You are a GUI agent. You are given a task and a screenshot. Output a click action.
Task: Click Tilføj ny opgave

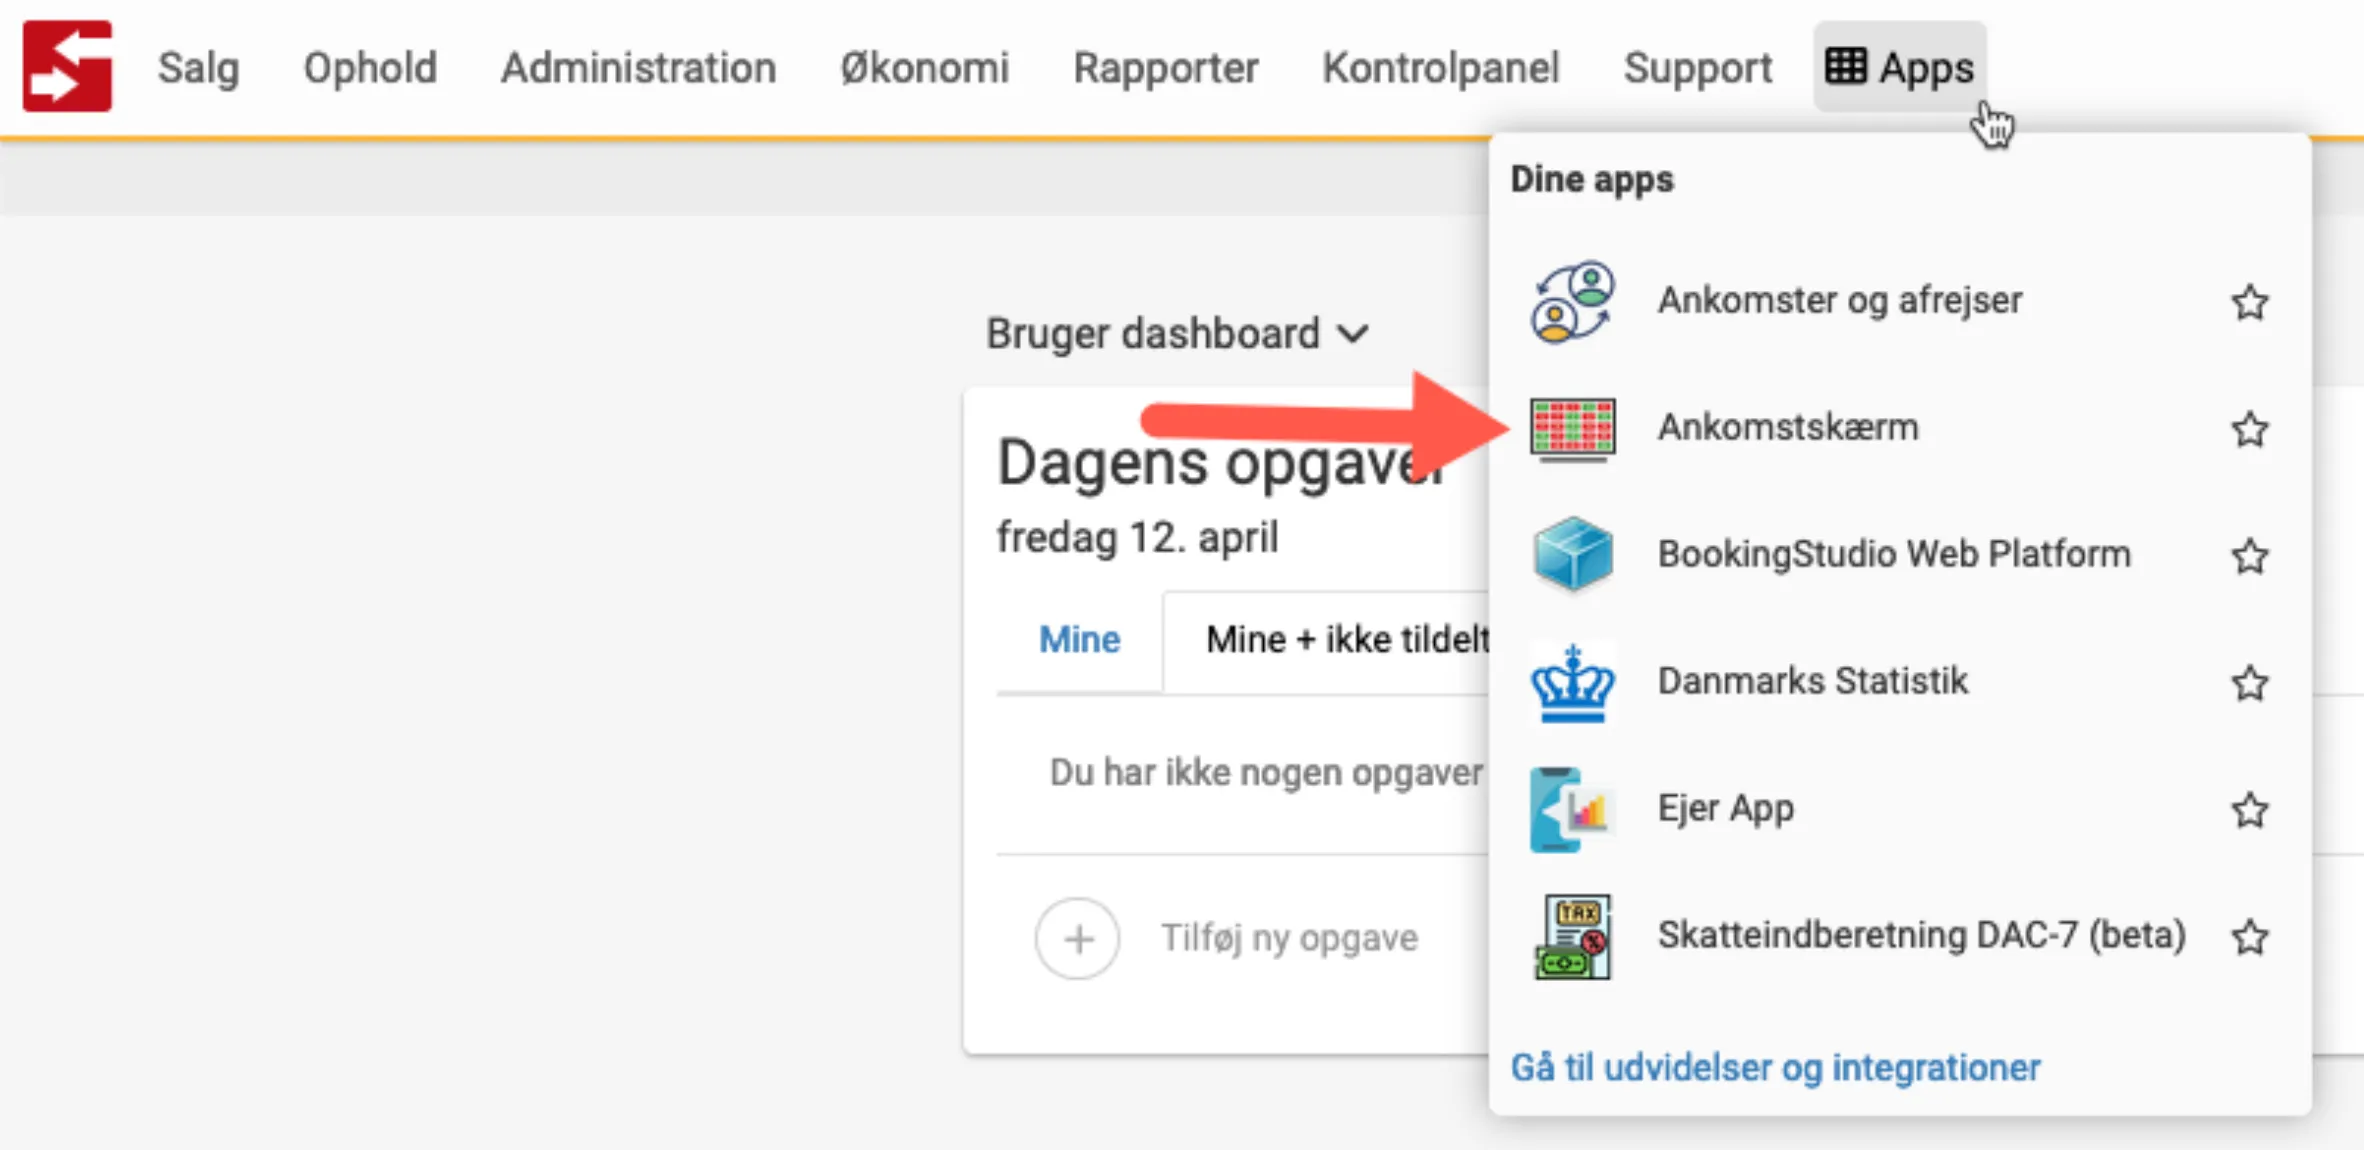click(x=1288, y=937)
